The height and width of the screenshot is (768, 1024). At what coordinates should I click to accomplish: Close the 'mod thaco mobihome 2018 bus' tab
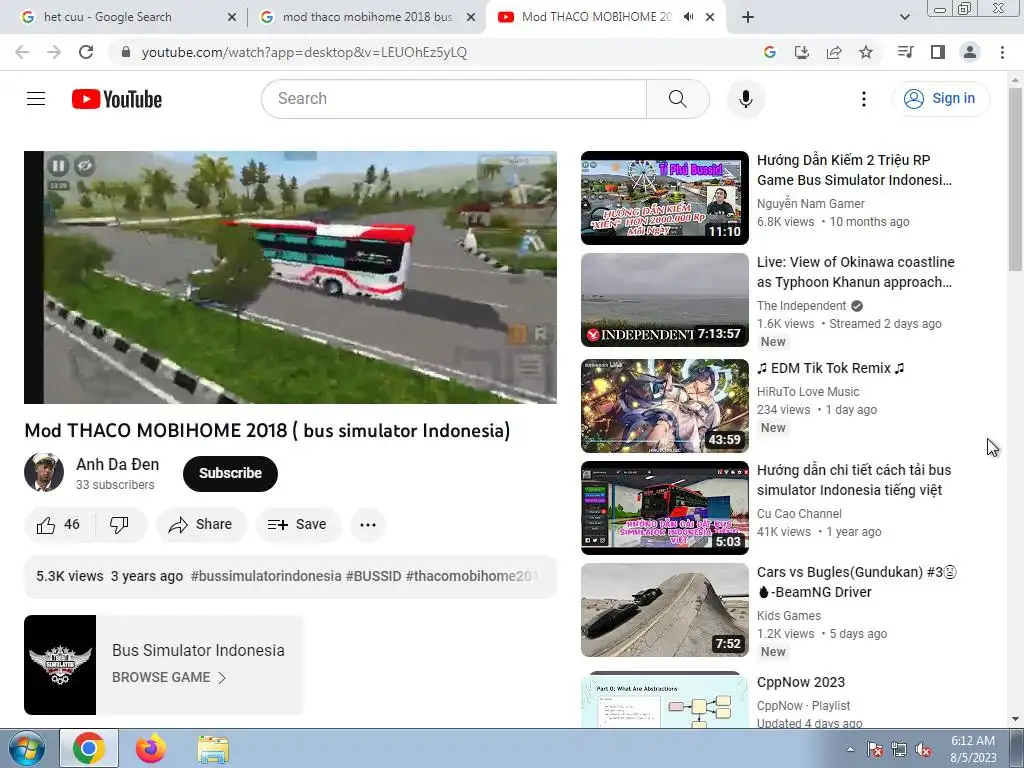[x=470, y=17]
